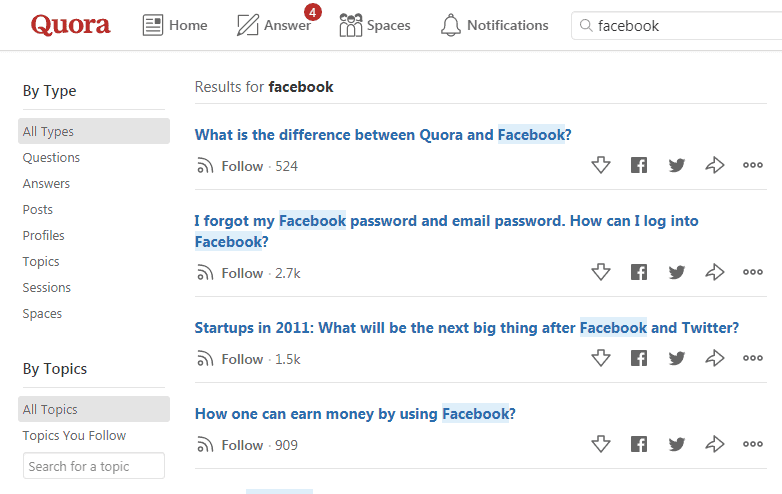
Task: Downvote the Quora and Facebook difference question
Action: 601,166
